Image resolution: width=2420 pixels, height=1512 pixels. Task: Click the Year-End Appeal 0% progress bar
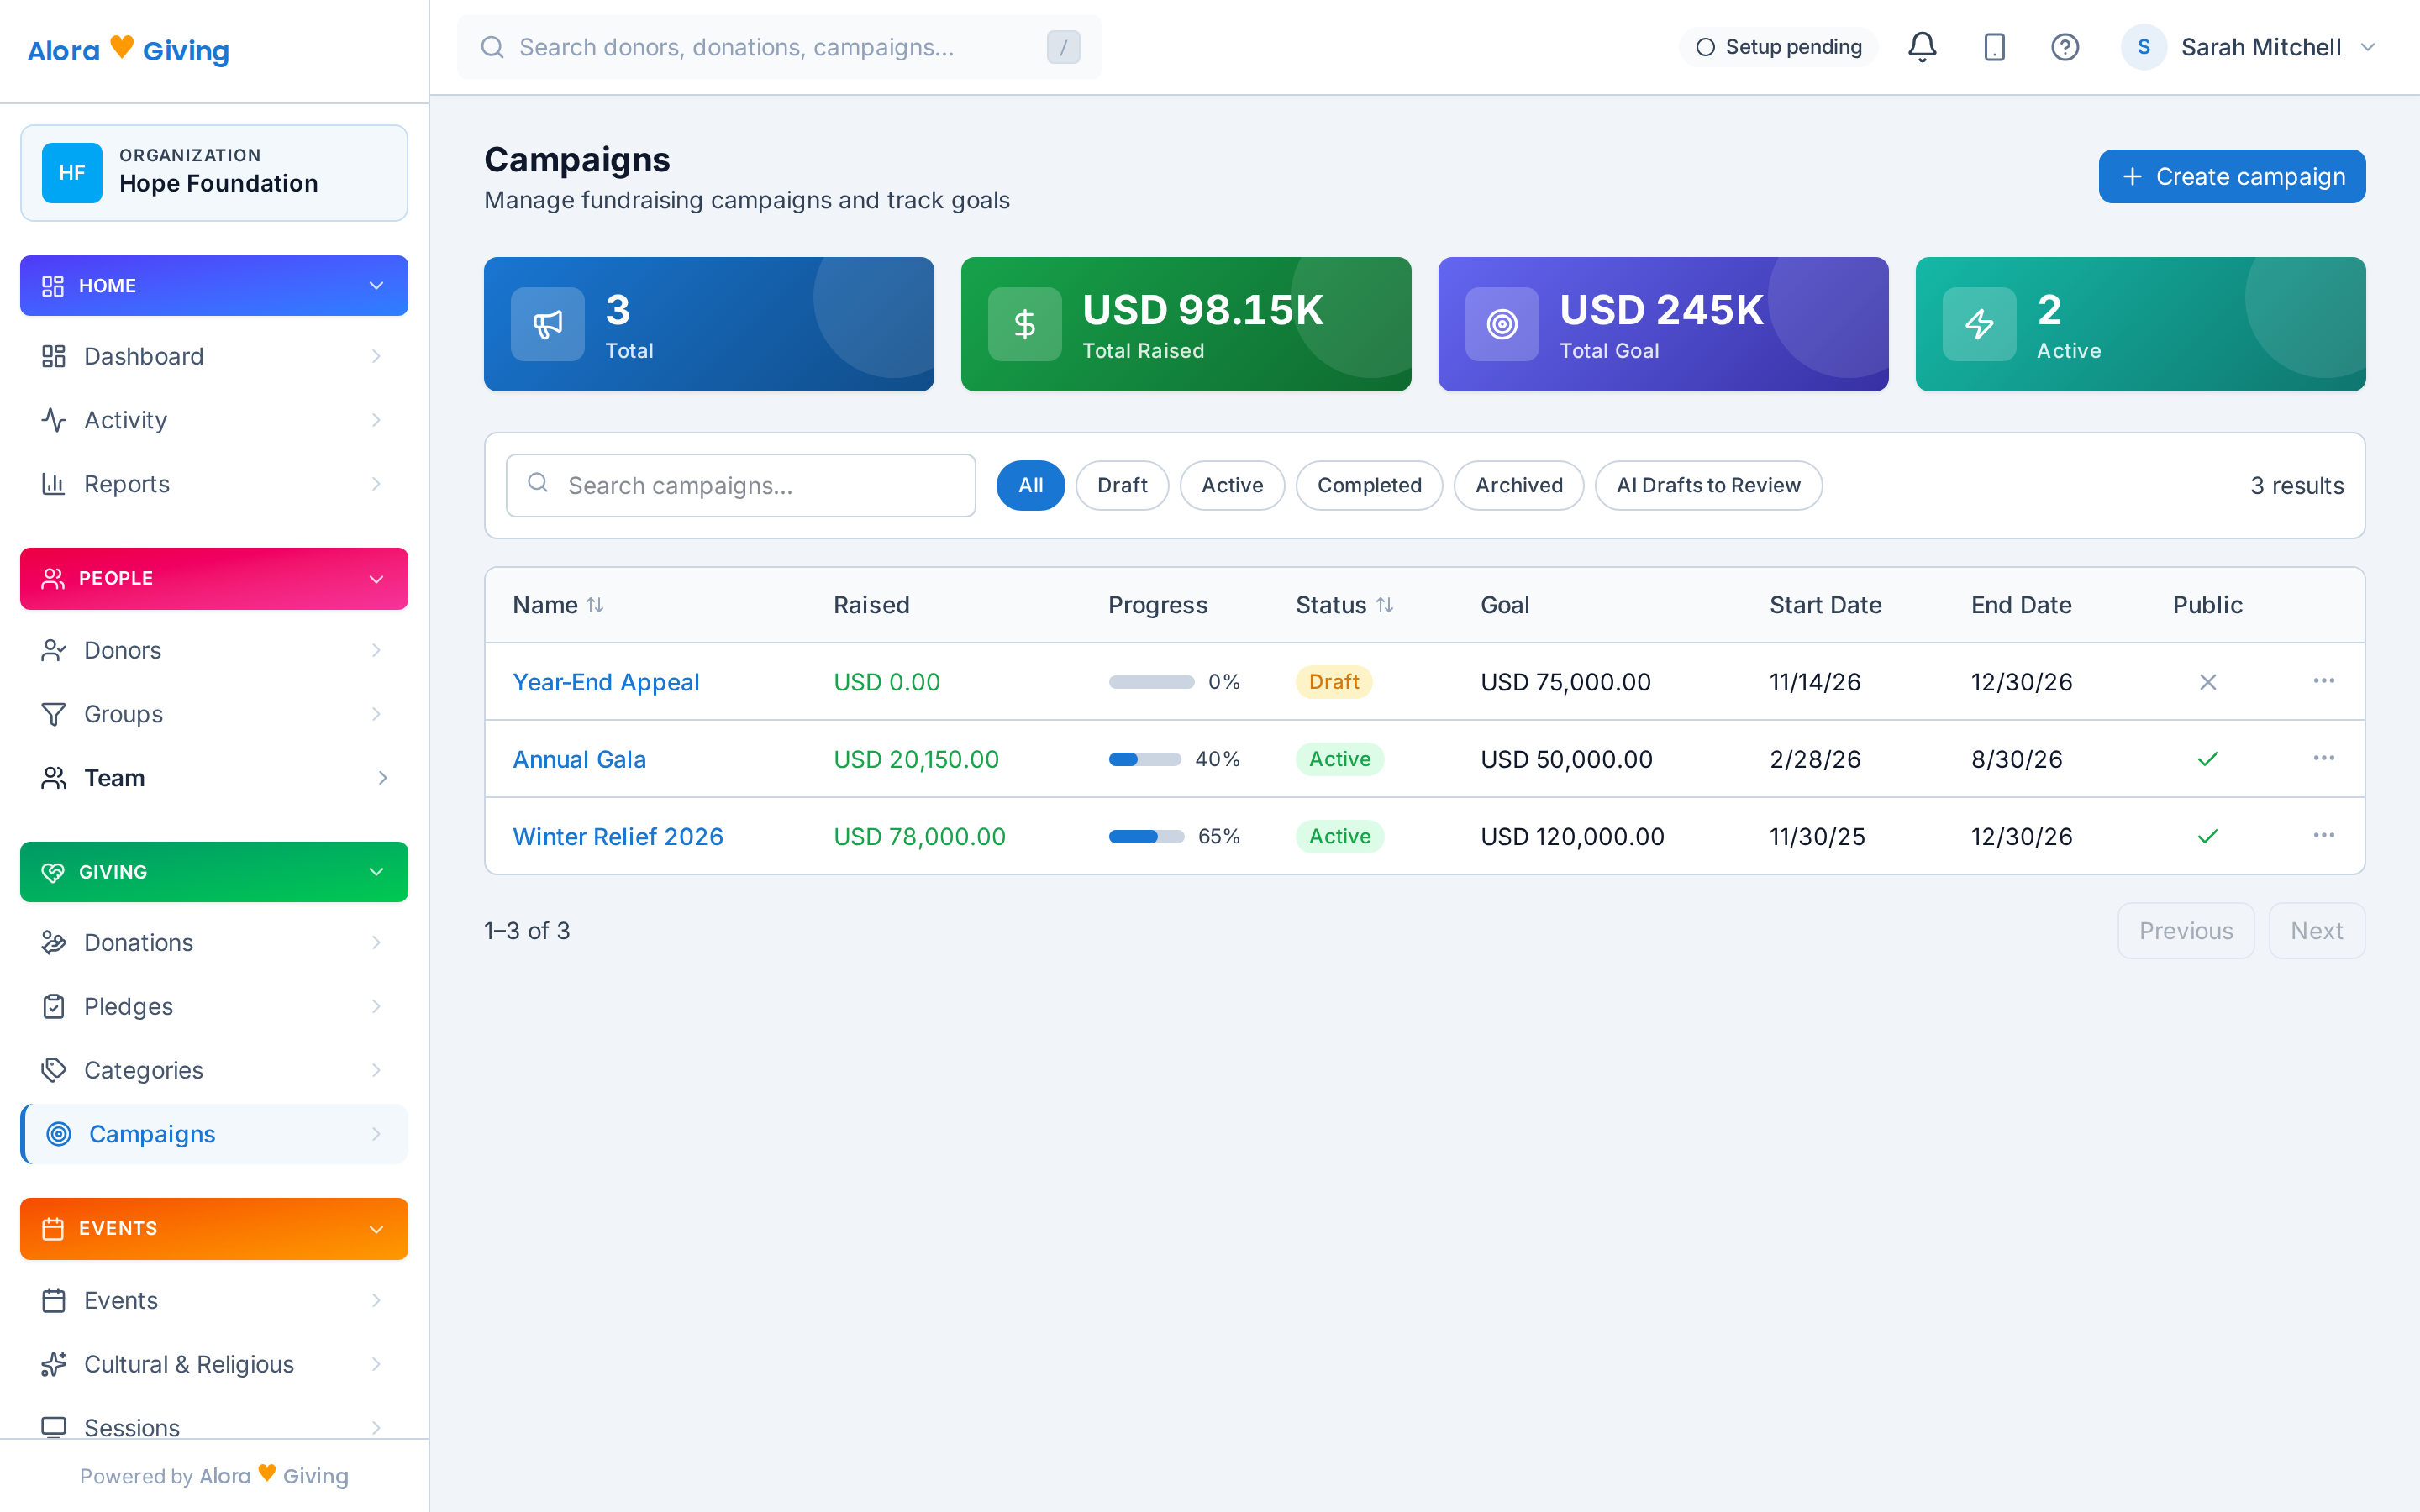click(1151, 682)
